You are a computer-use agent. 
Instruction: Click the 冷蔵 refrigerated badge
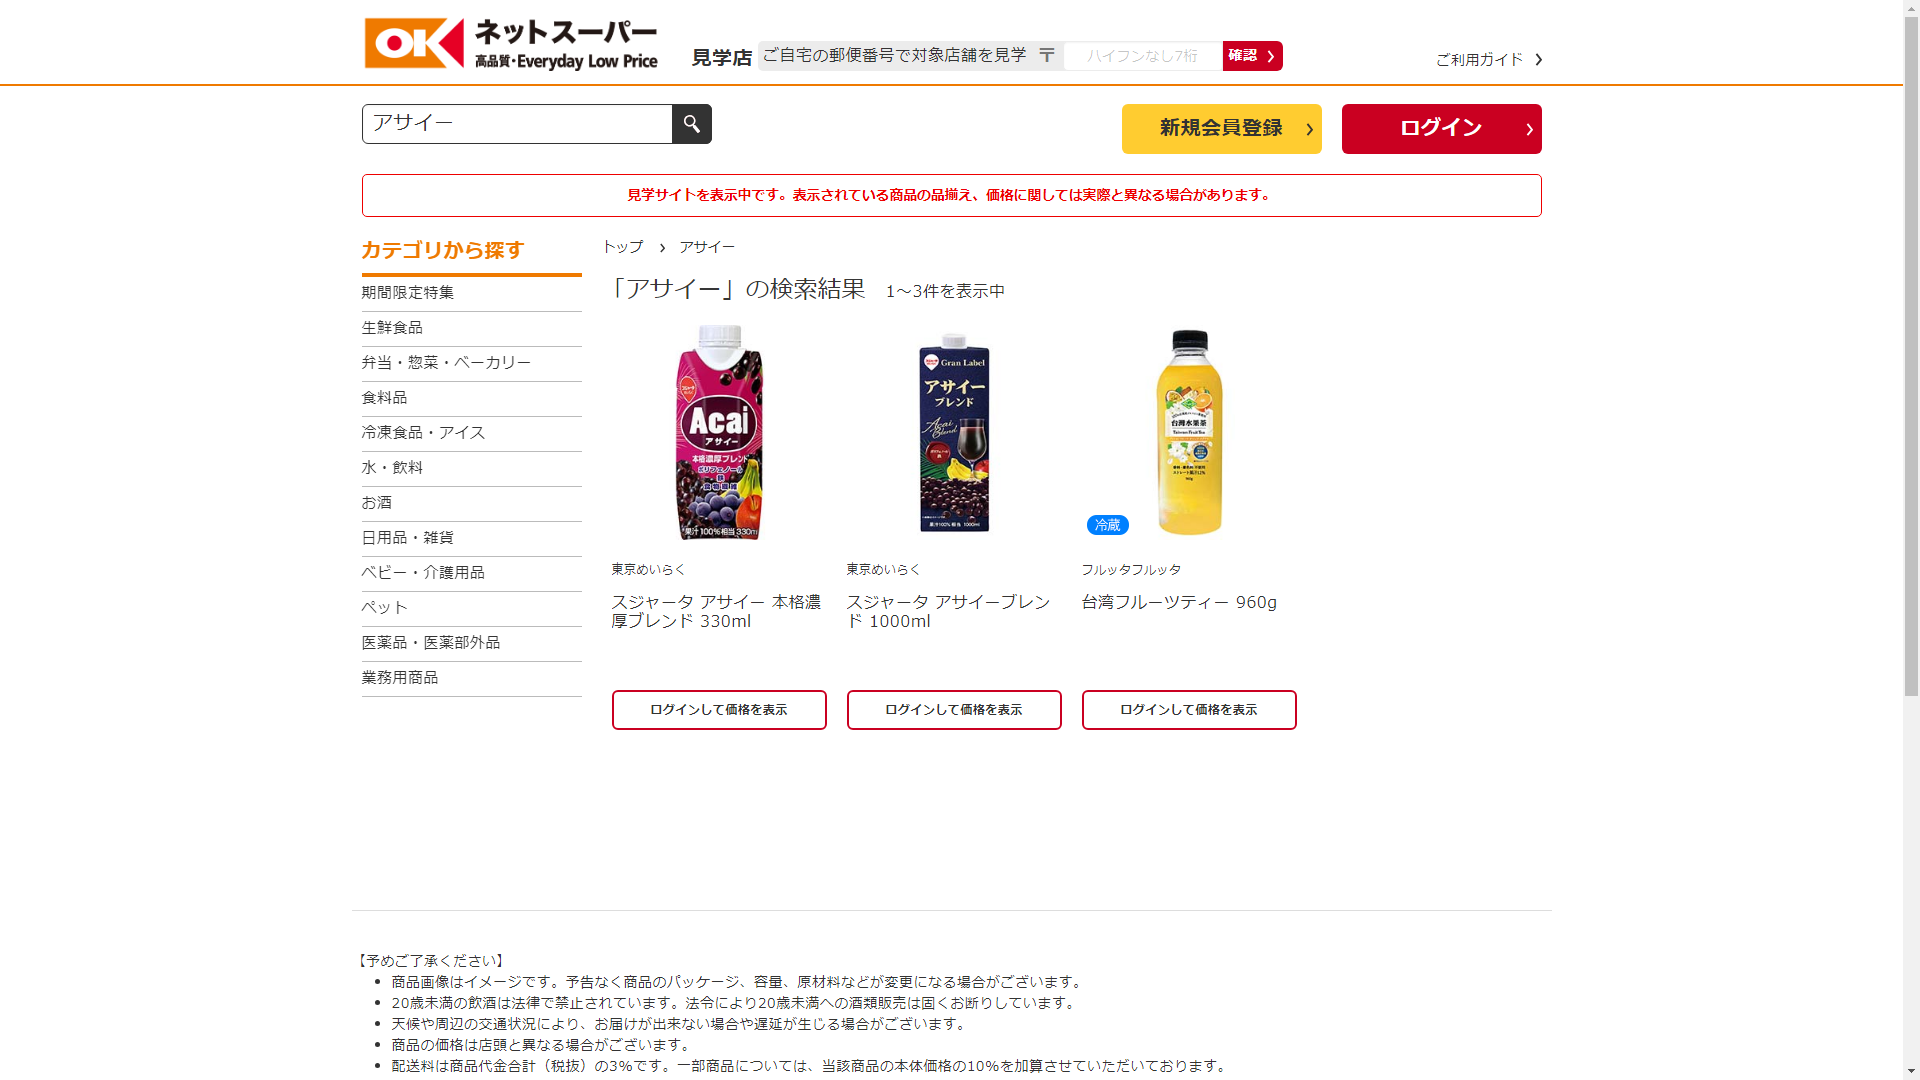click(1107, 525)
